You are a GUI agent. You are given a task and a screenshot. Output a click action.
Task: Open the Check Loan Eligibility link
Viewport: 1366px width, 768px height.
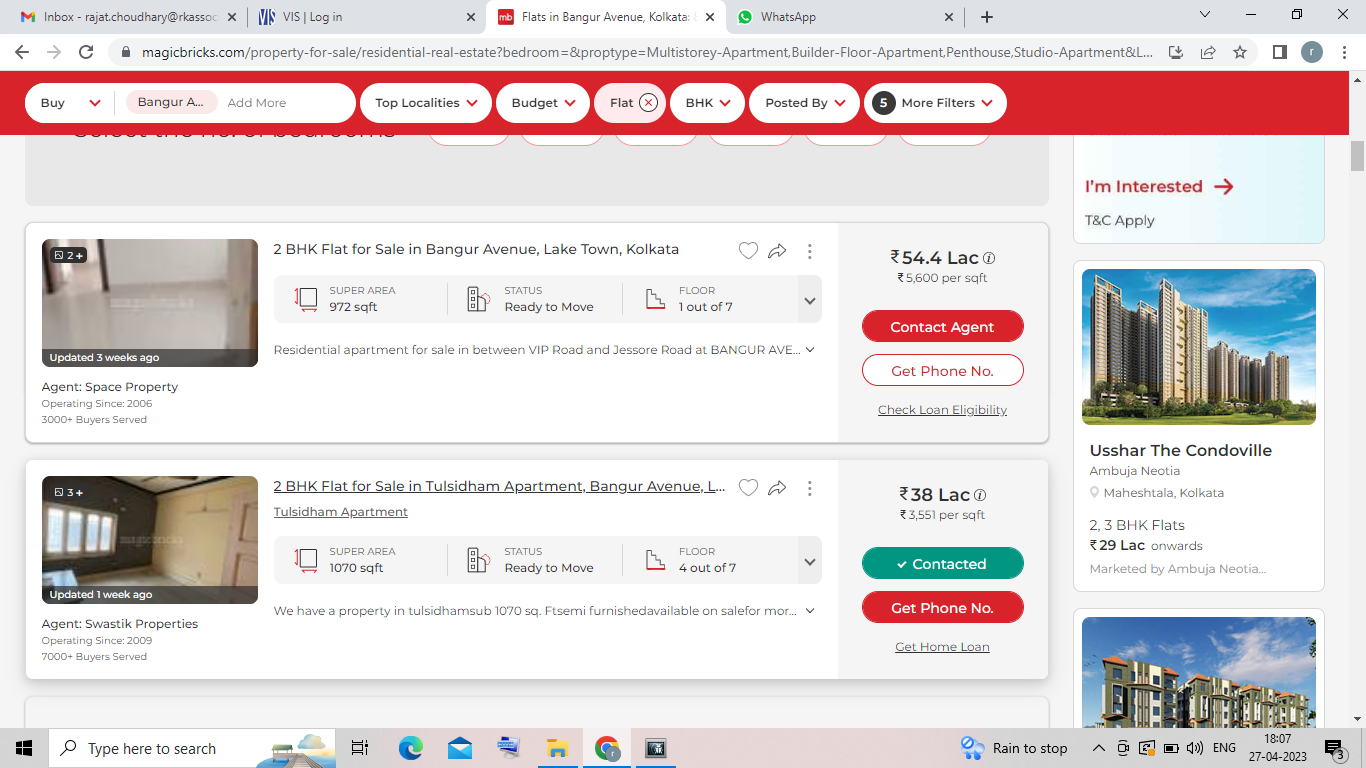(942, 410)
